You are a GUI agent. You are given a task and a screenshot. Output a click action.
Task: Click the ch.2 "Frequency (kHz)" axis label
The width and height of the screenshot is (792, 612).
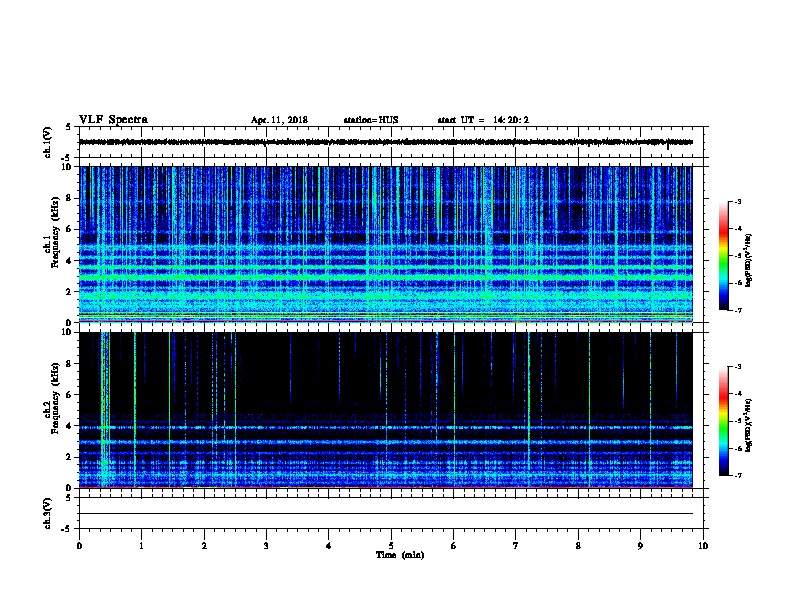[55, 398]
